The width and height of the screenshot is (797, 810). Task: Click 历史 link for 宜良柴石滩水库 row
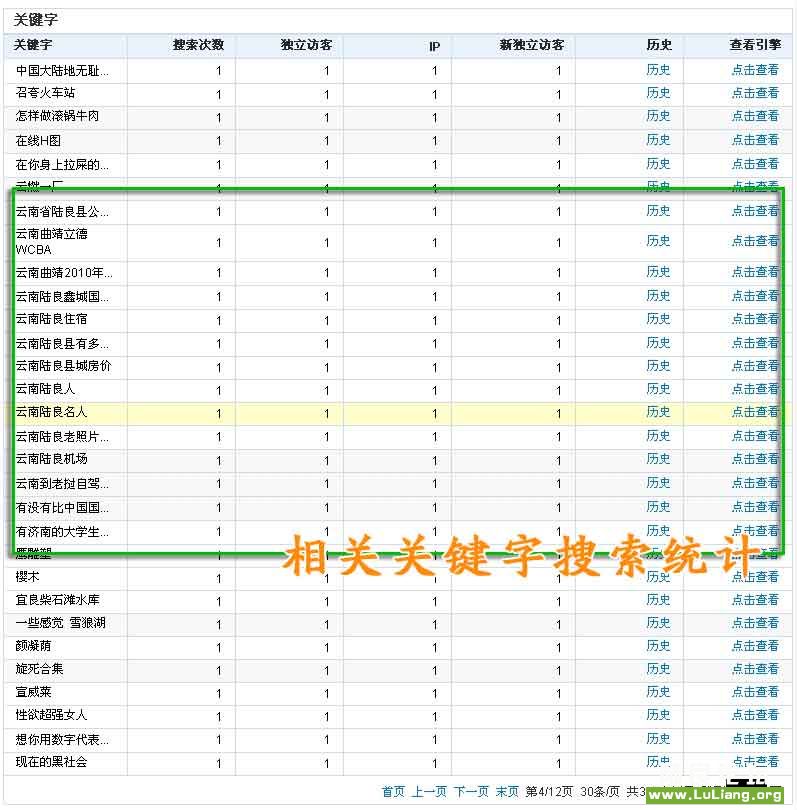(658, 600)
